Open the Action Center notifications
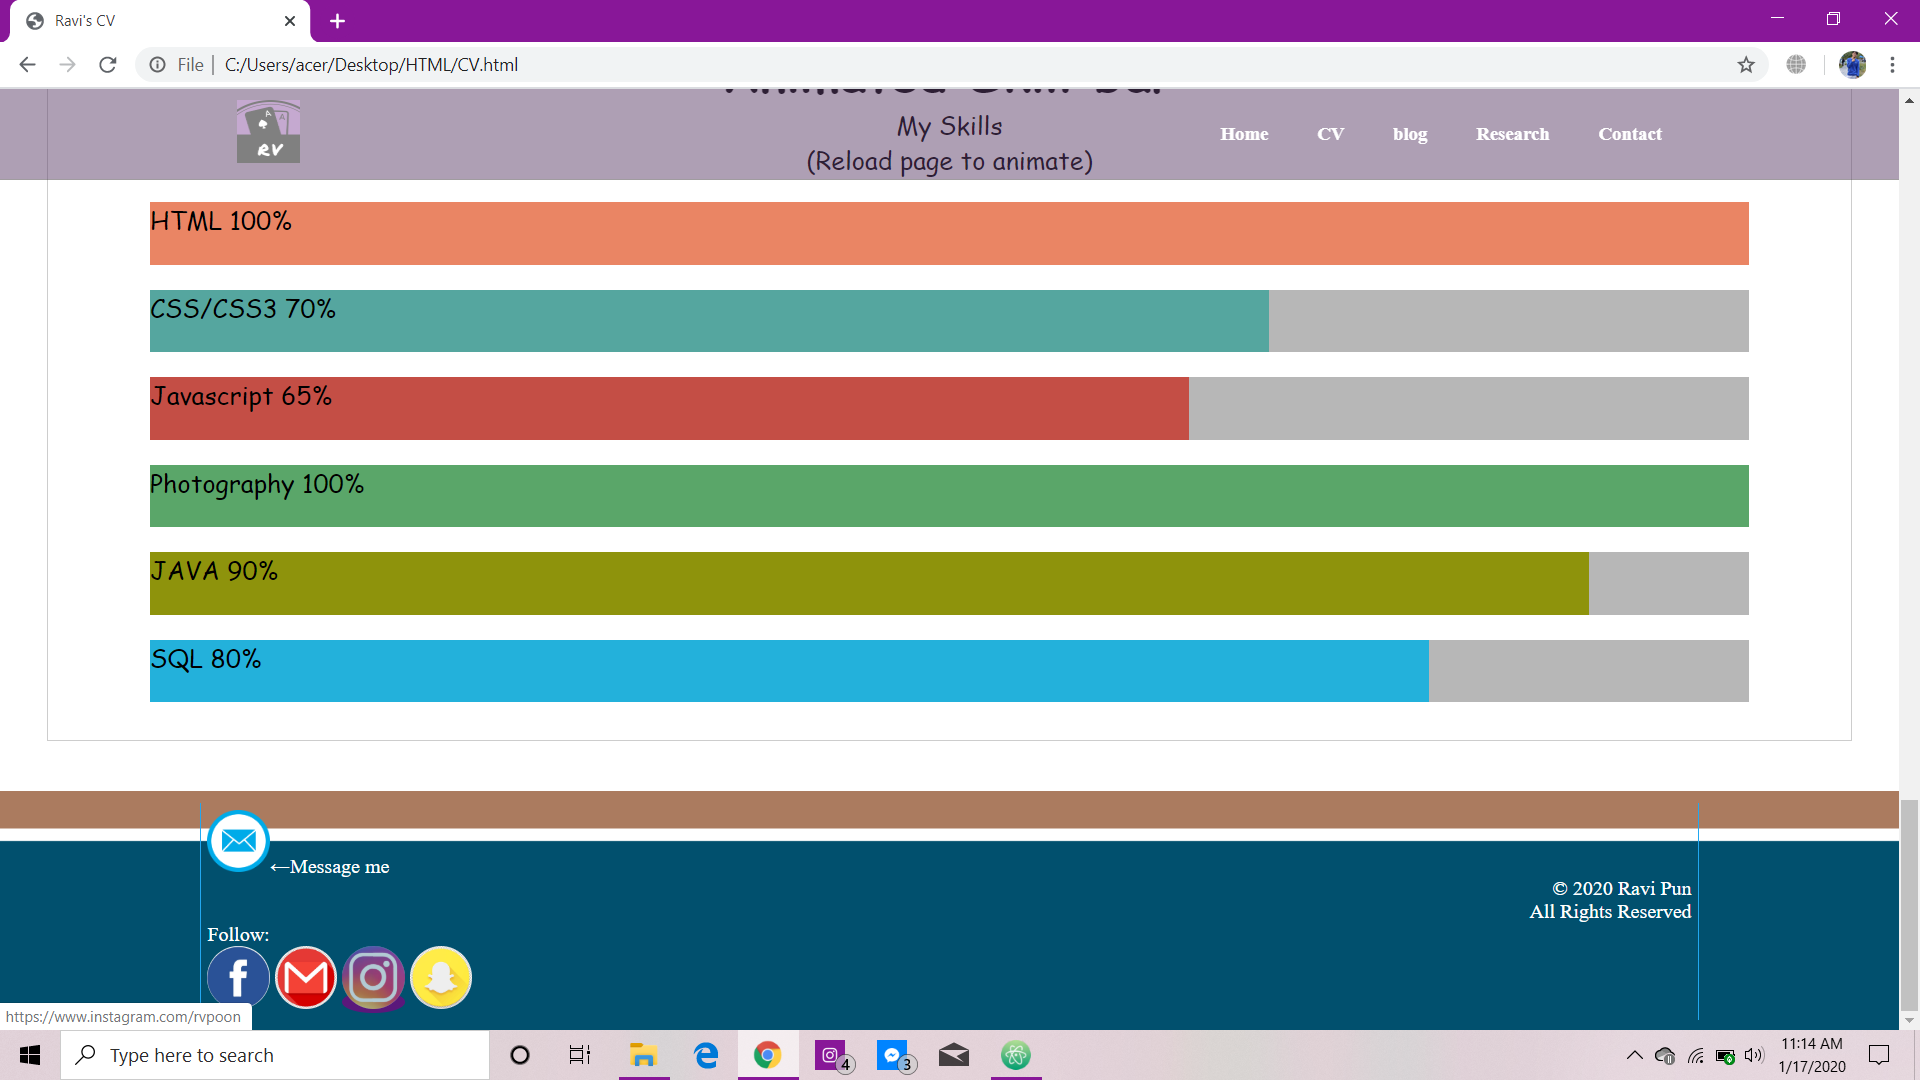 (1879, 1055)
